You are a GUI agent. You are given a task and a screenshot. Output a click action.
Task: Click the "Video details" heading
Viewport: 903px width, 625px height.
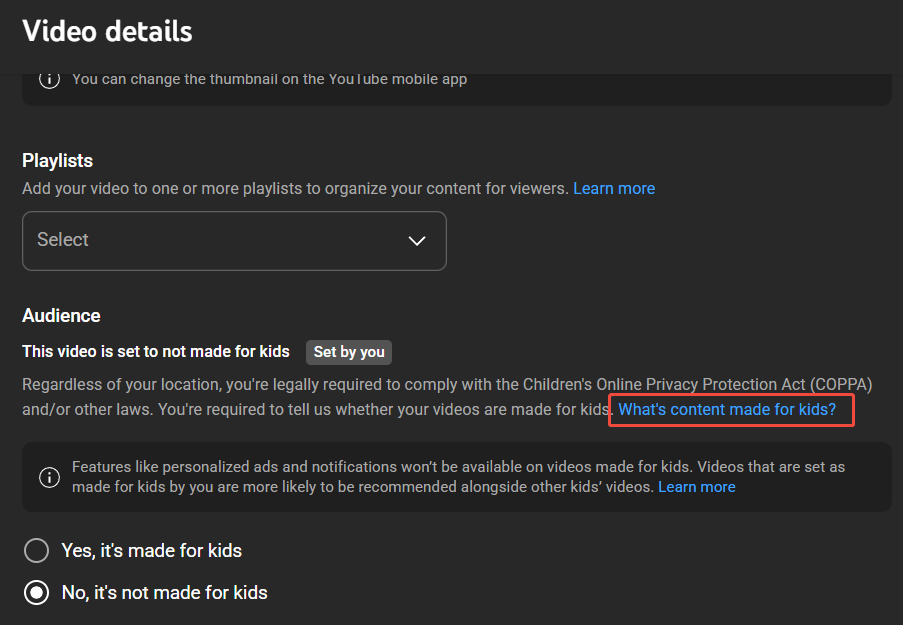point(107,31)
